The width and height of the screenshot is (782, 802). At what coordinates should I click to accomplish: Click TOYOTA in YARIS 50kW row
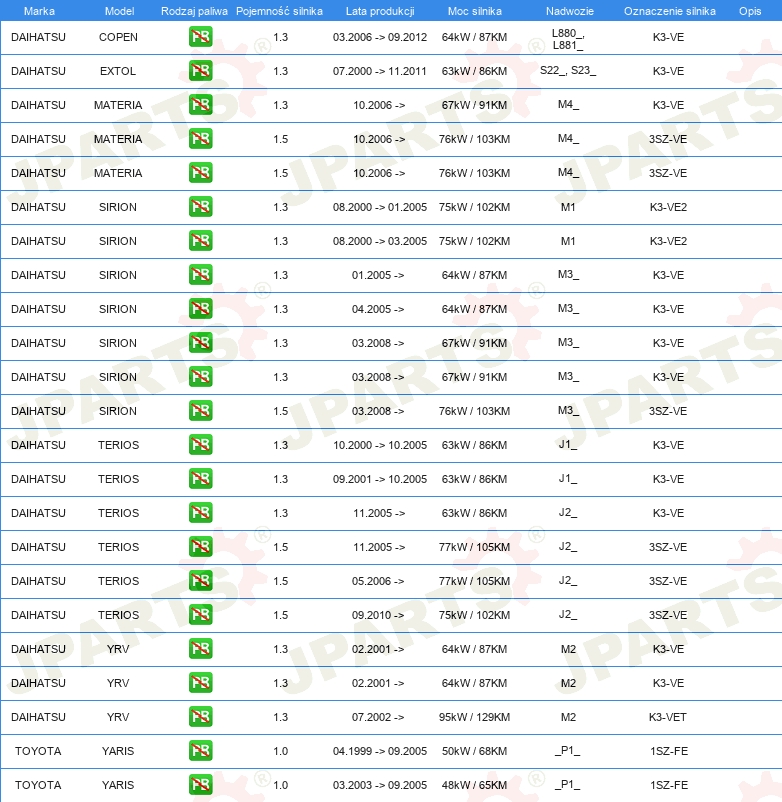click(38, 751)
